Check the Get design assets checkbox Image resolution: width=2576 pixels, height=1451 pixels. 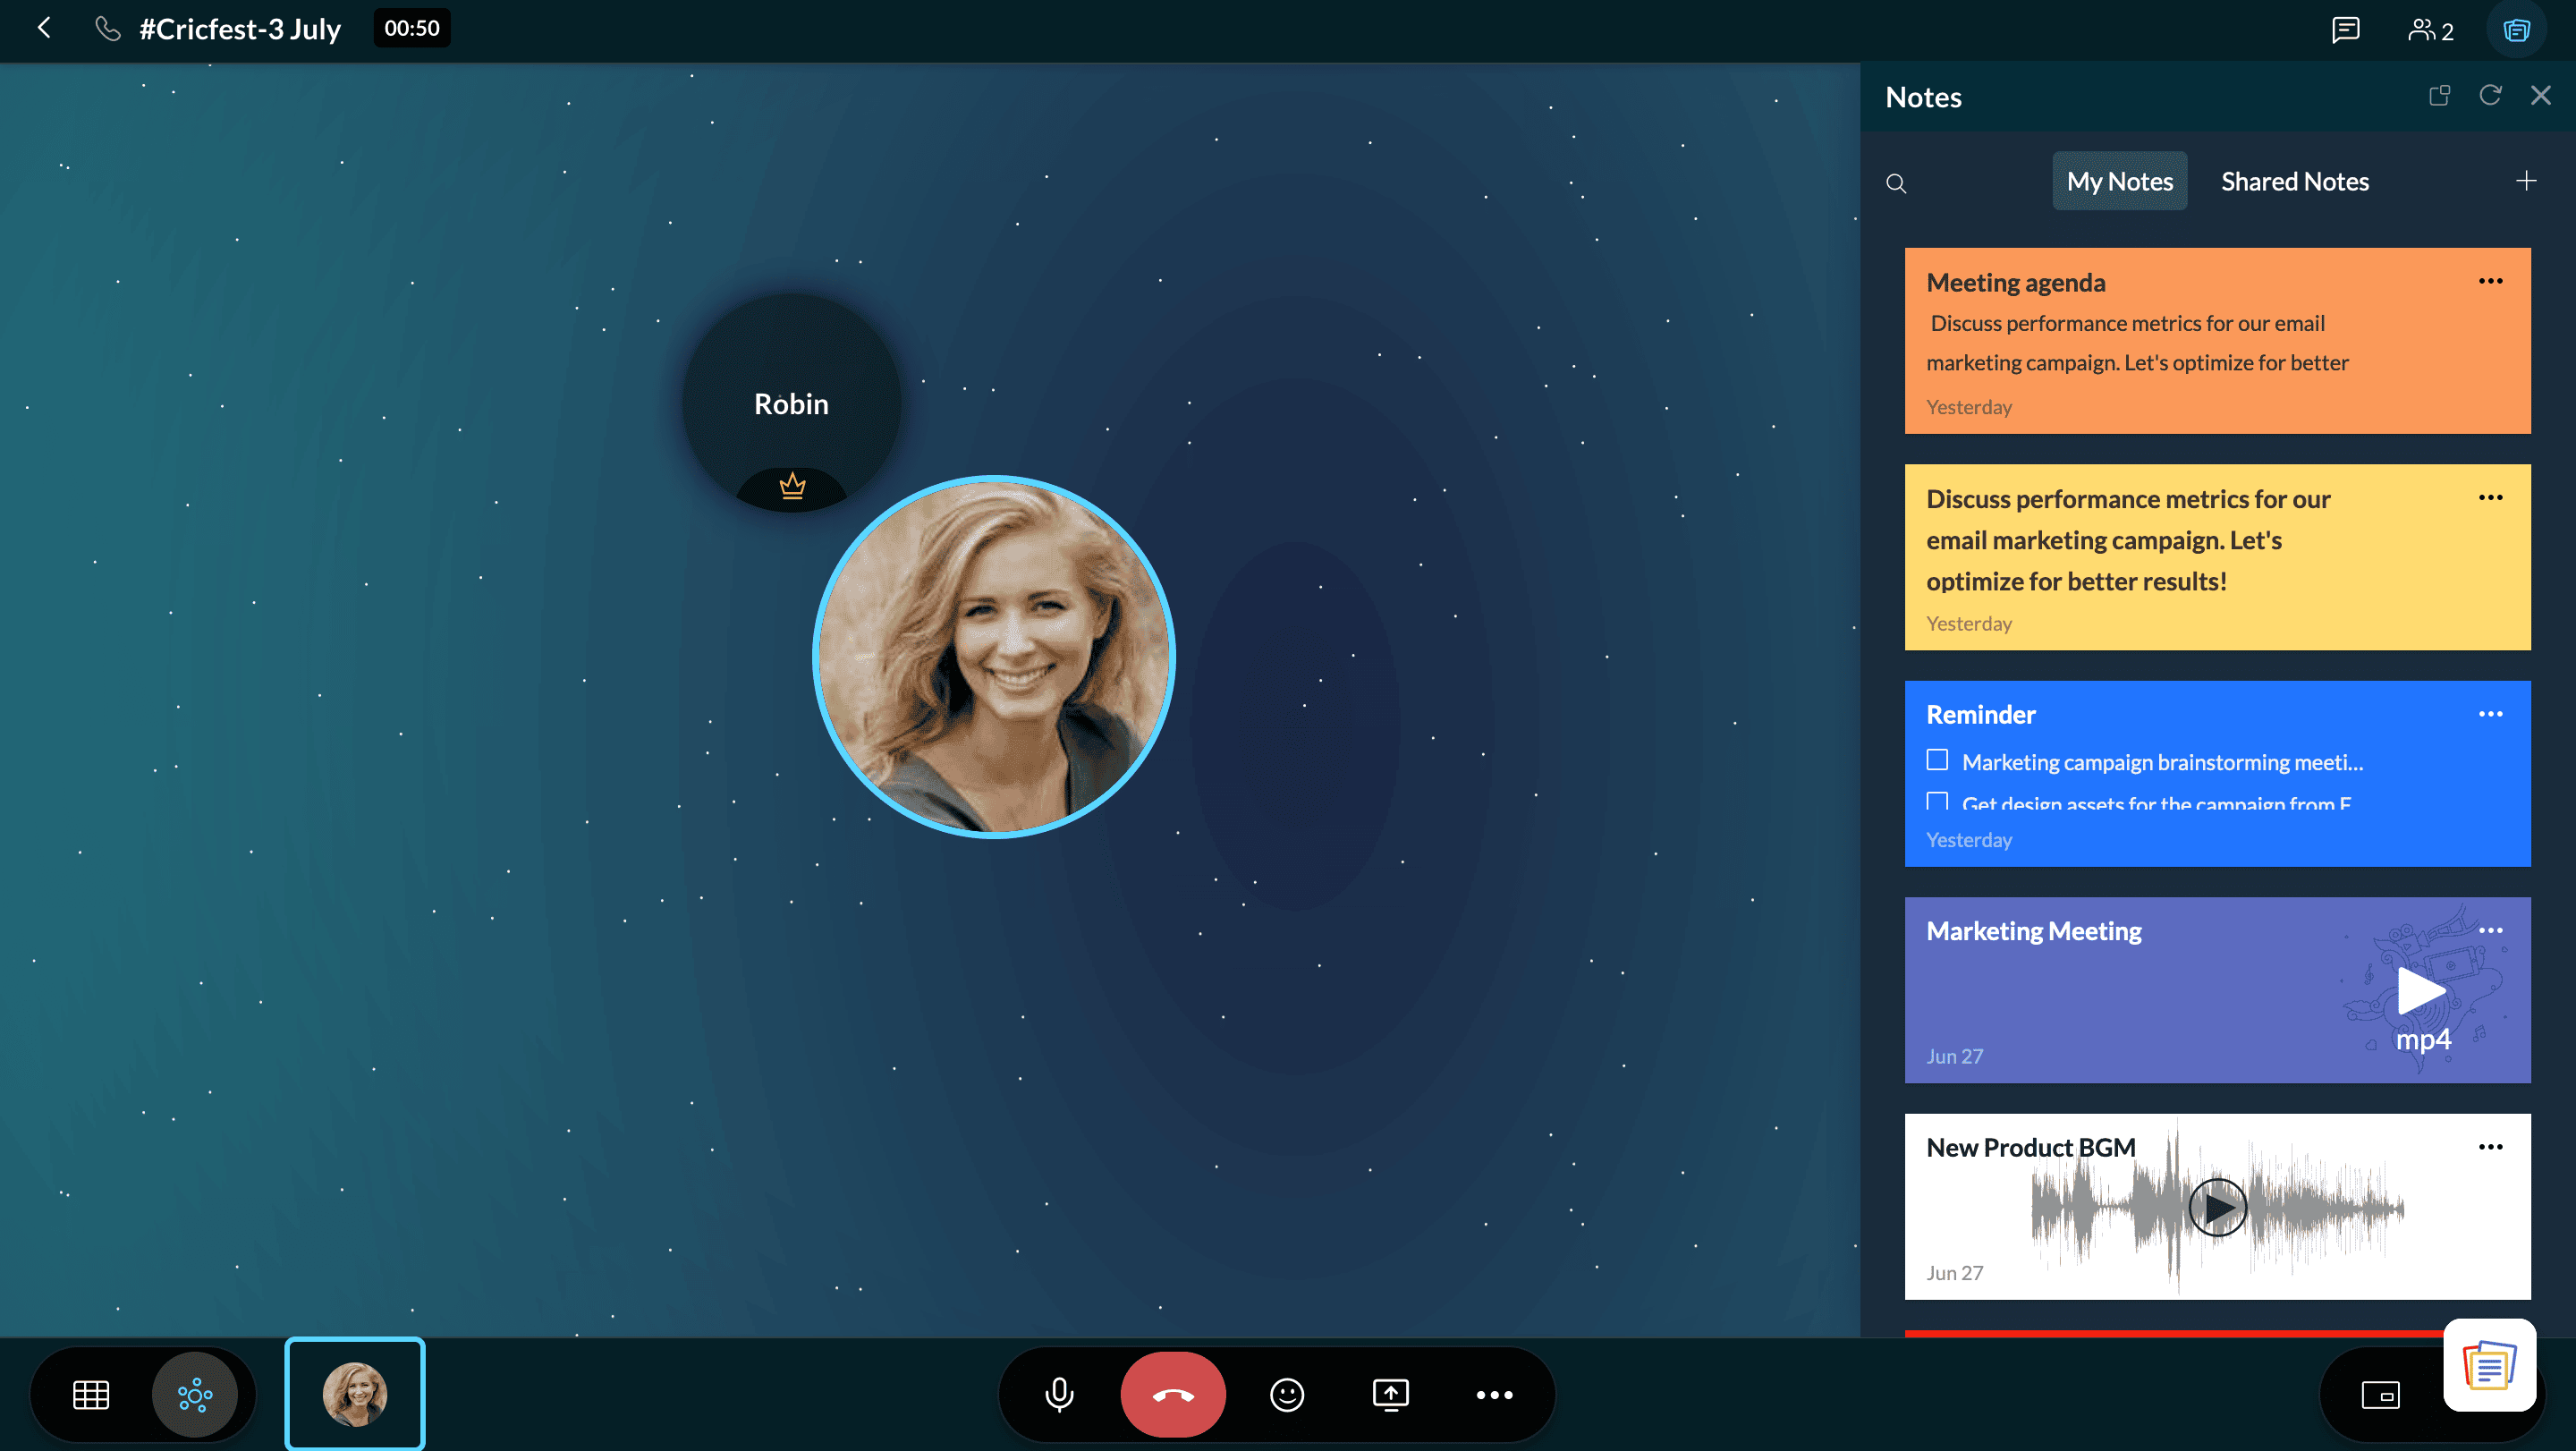(1937, 801)
